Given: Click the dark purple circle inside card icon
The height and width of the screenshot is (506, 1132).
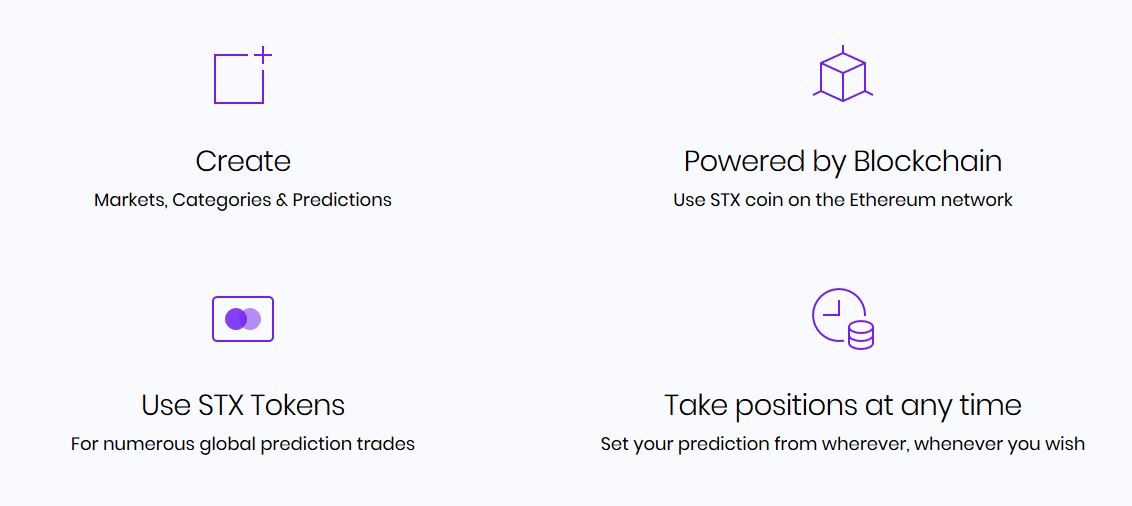Looking at the screenshot, I should 235,318.
